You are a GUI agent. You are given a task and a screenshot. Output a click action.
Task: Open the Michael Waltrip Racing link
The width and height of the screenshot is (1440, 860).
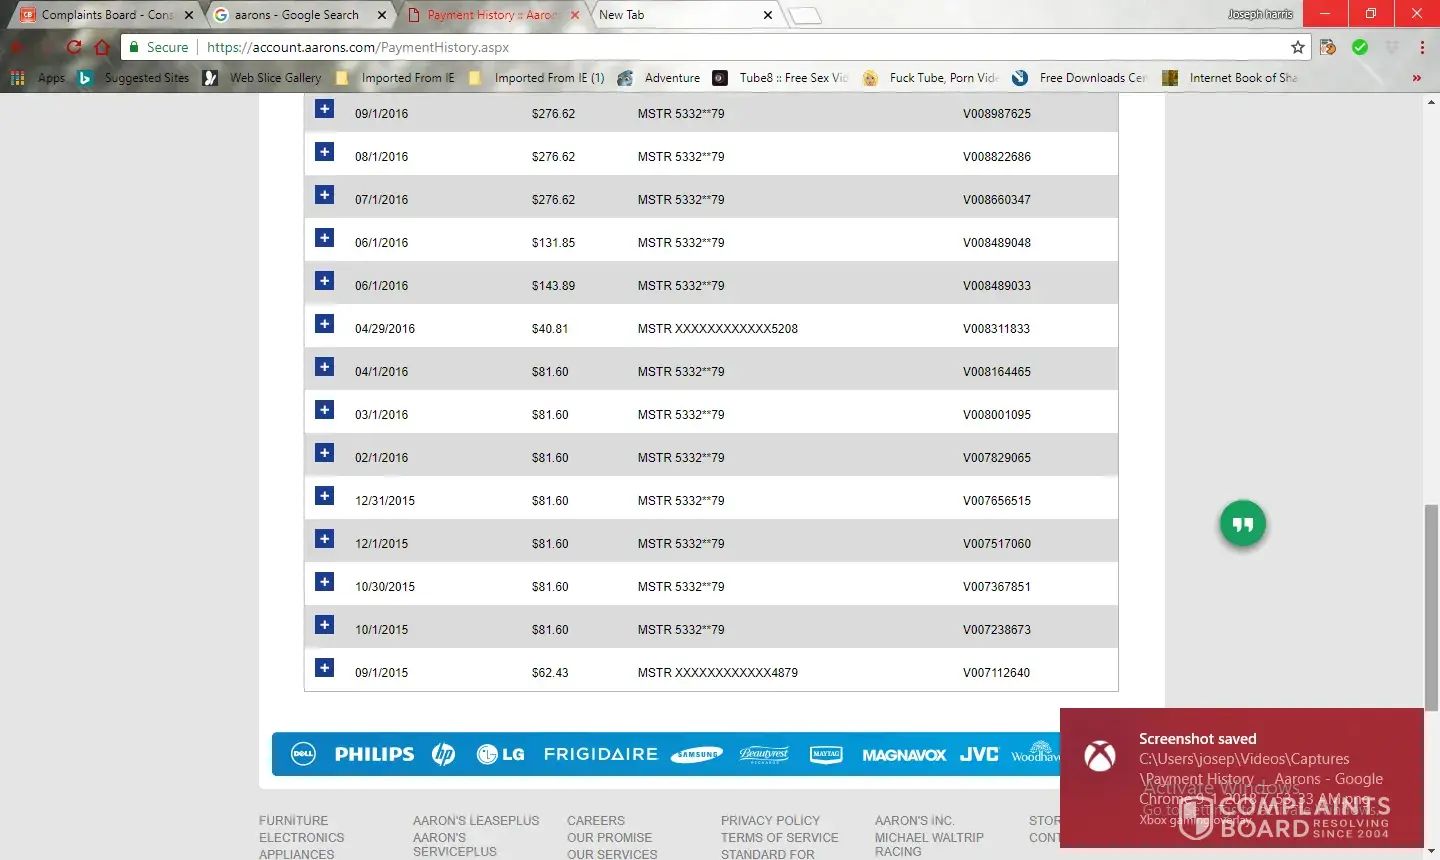(x=929, y=845)
